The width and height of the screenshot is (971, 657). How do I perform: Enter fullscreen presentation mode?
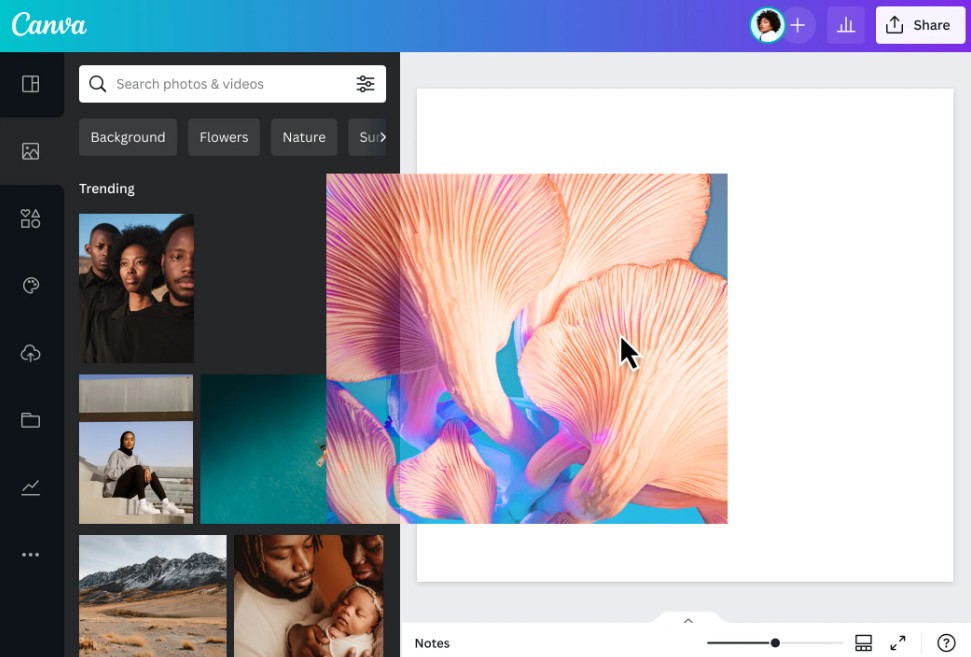pyautogui.click(x=898, y=643)
